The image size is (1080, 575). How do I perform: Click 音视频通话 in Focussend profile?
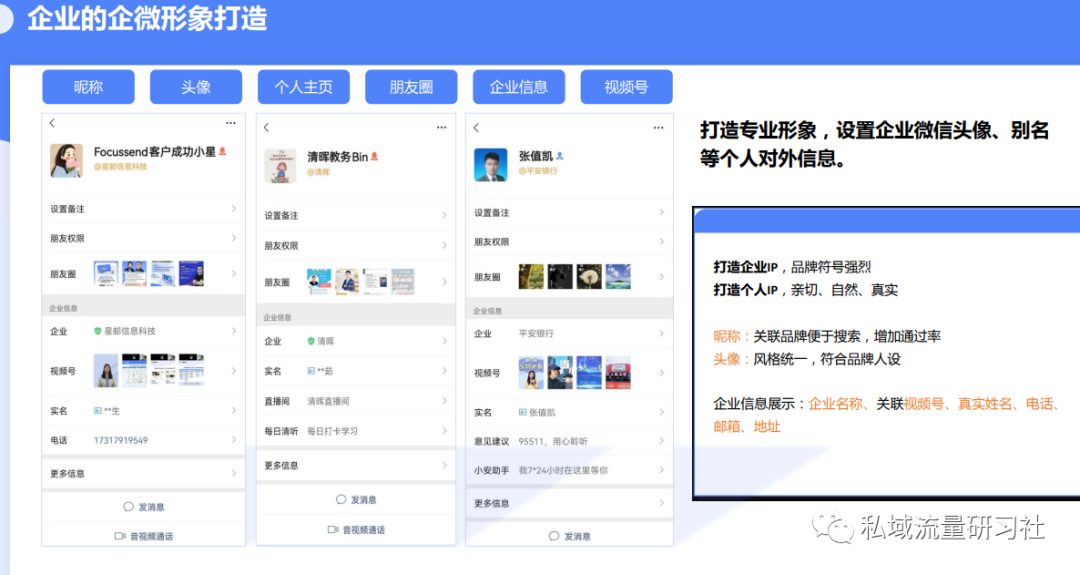click(x=143, y=536)
